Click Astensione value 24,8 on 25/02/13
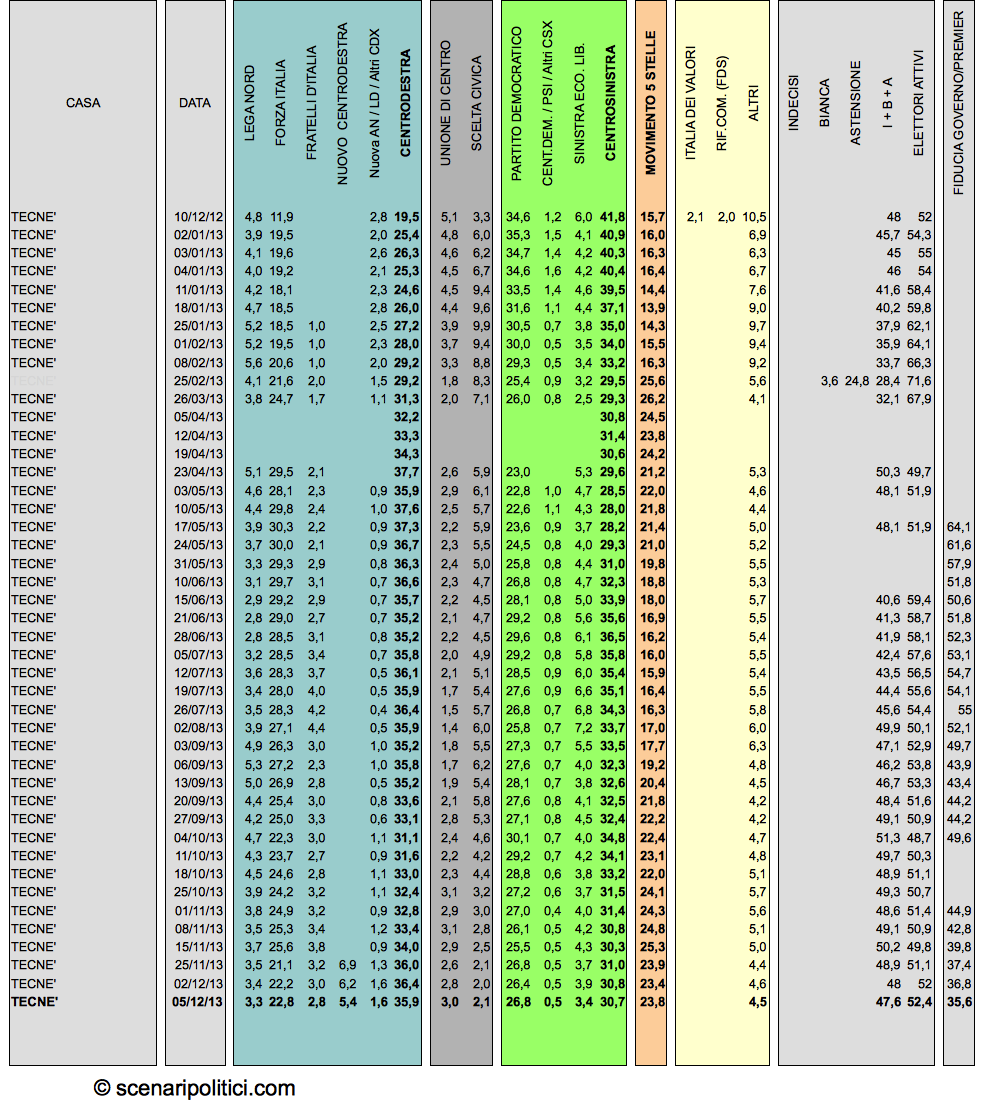985x1112 pixels. (857, 381)
